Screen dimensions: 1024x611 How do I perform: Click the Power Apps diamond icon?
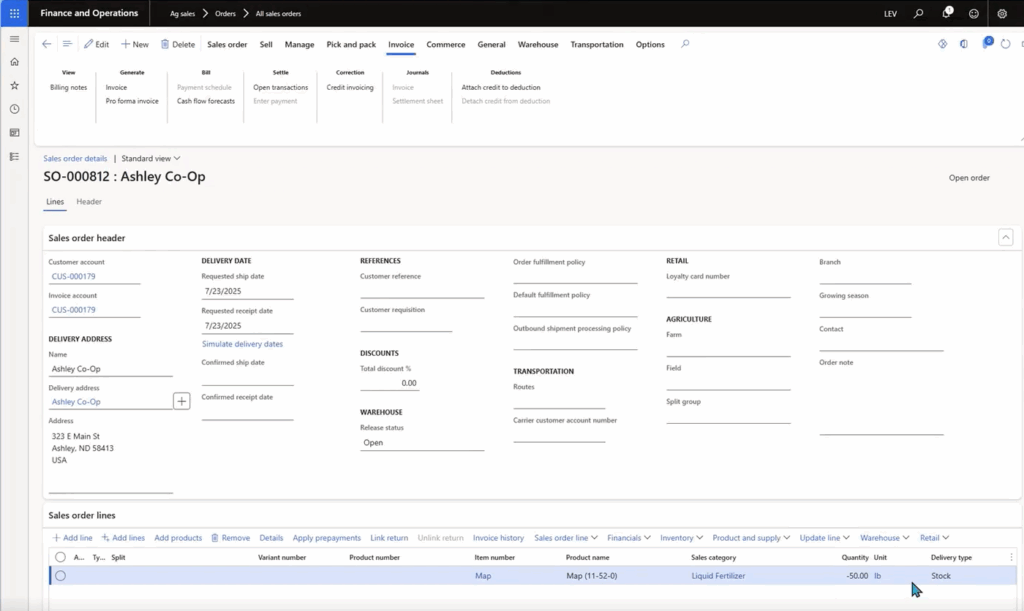[x=942, y=44]
